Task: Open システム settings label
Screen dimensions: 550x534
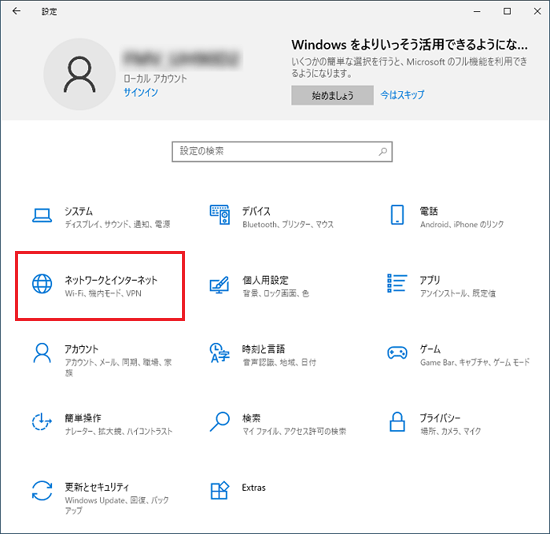Action: click(79, 211)
